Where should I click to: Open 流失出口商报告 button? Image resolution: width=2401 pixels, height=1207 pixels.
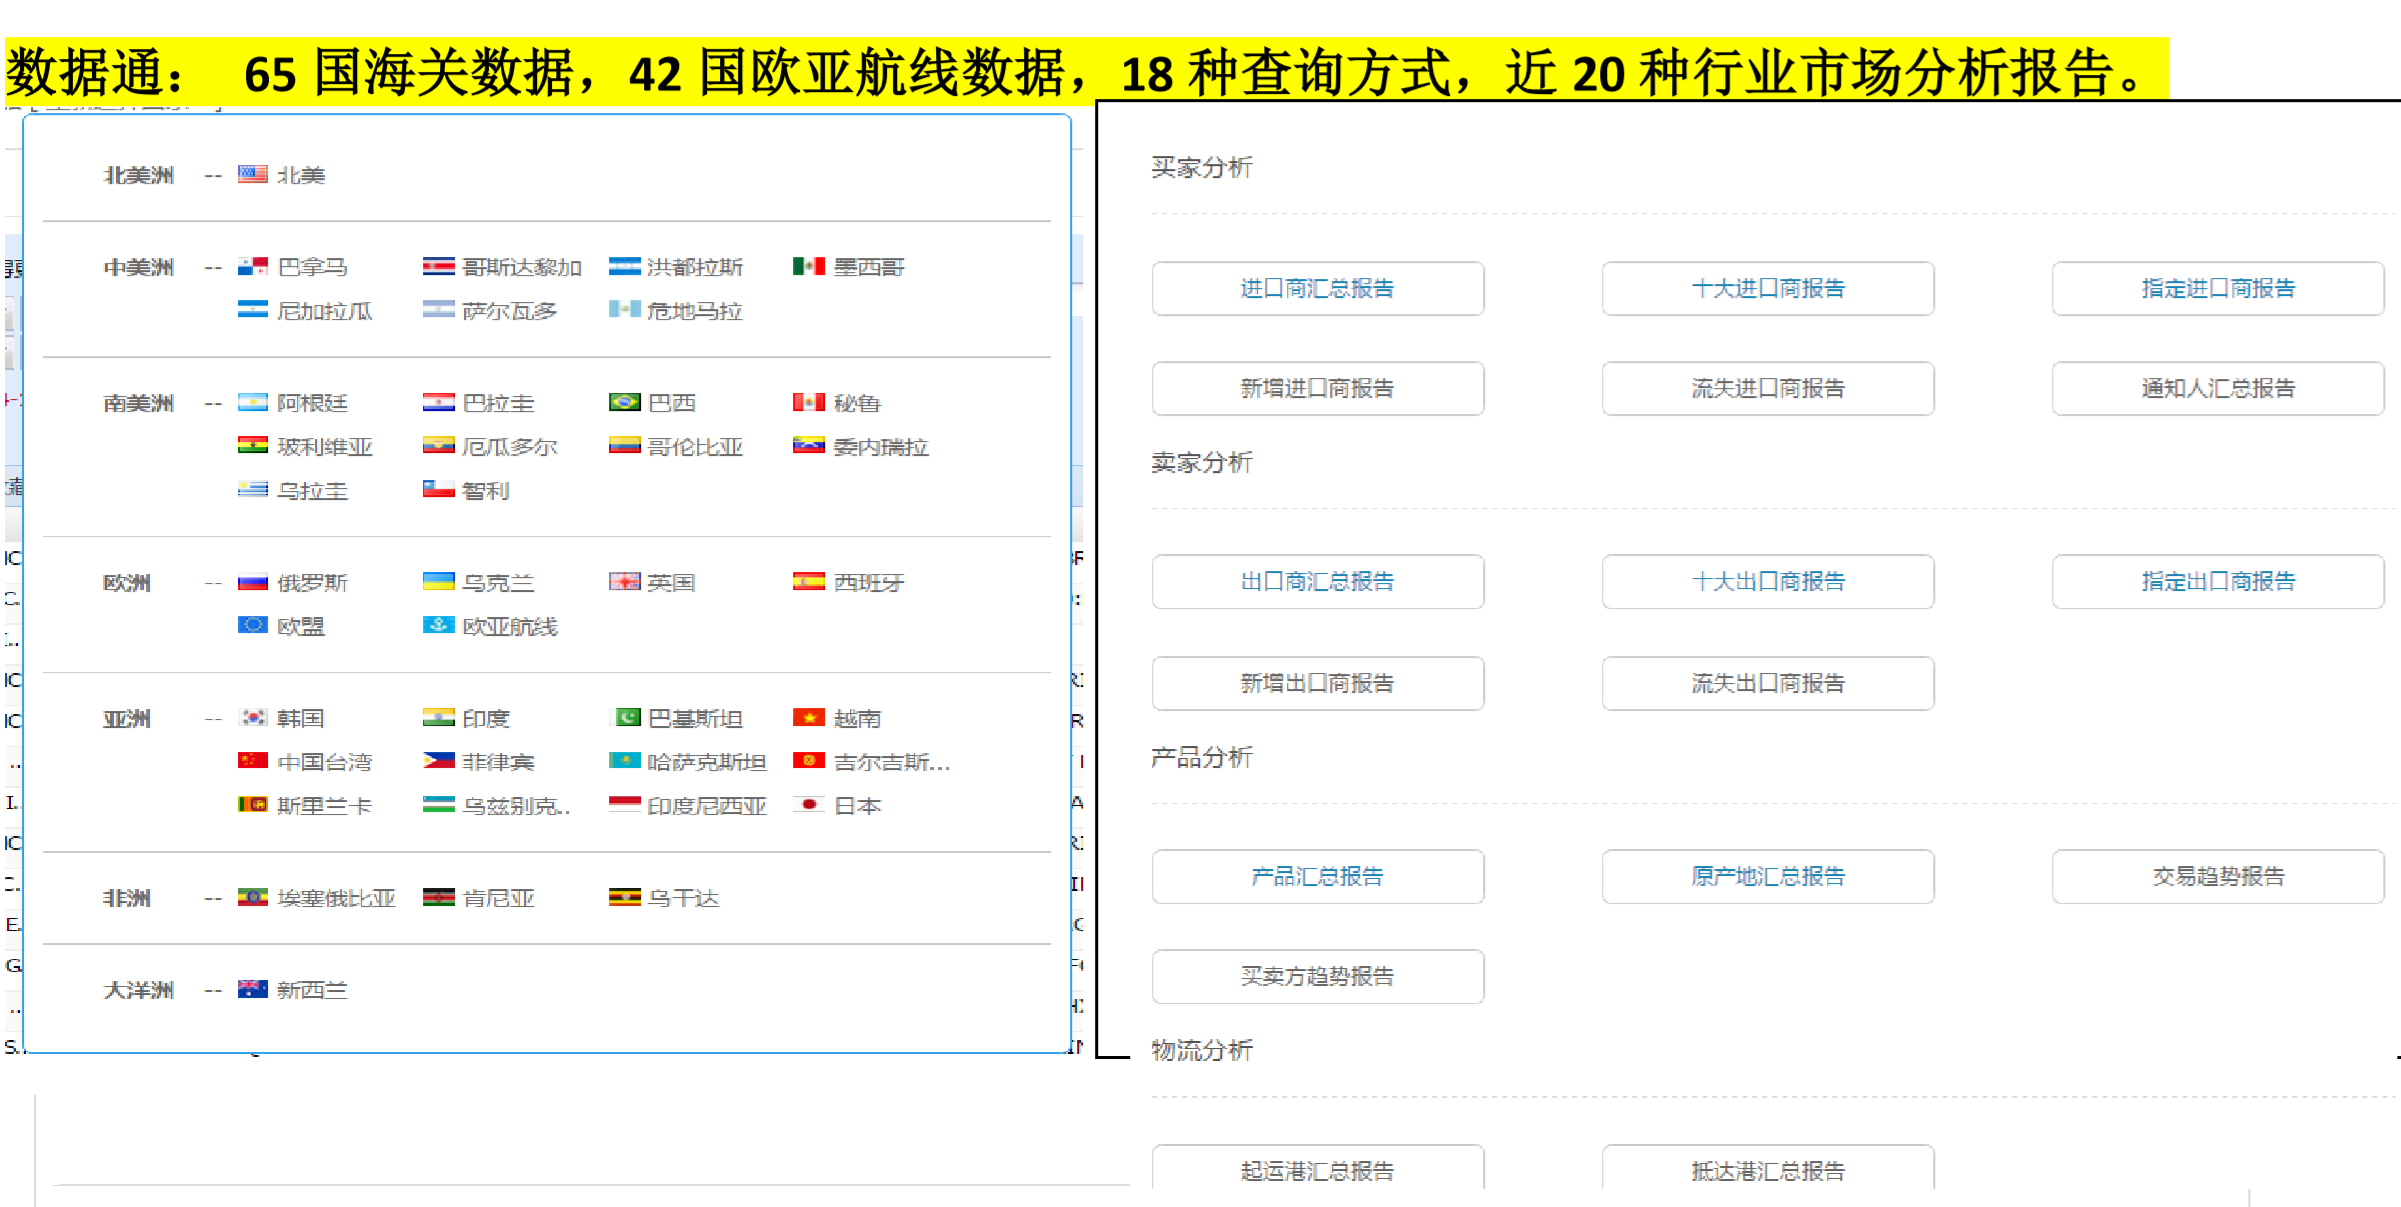tap(1767, 683)
